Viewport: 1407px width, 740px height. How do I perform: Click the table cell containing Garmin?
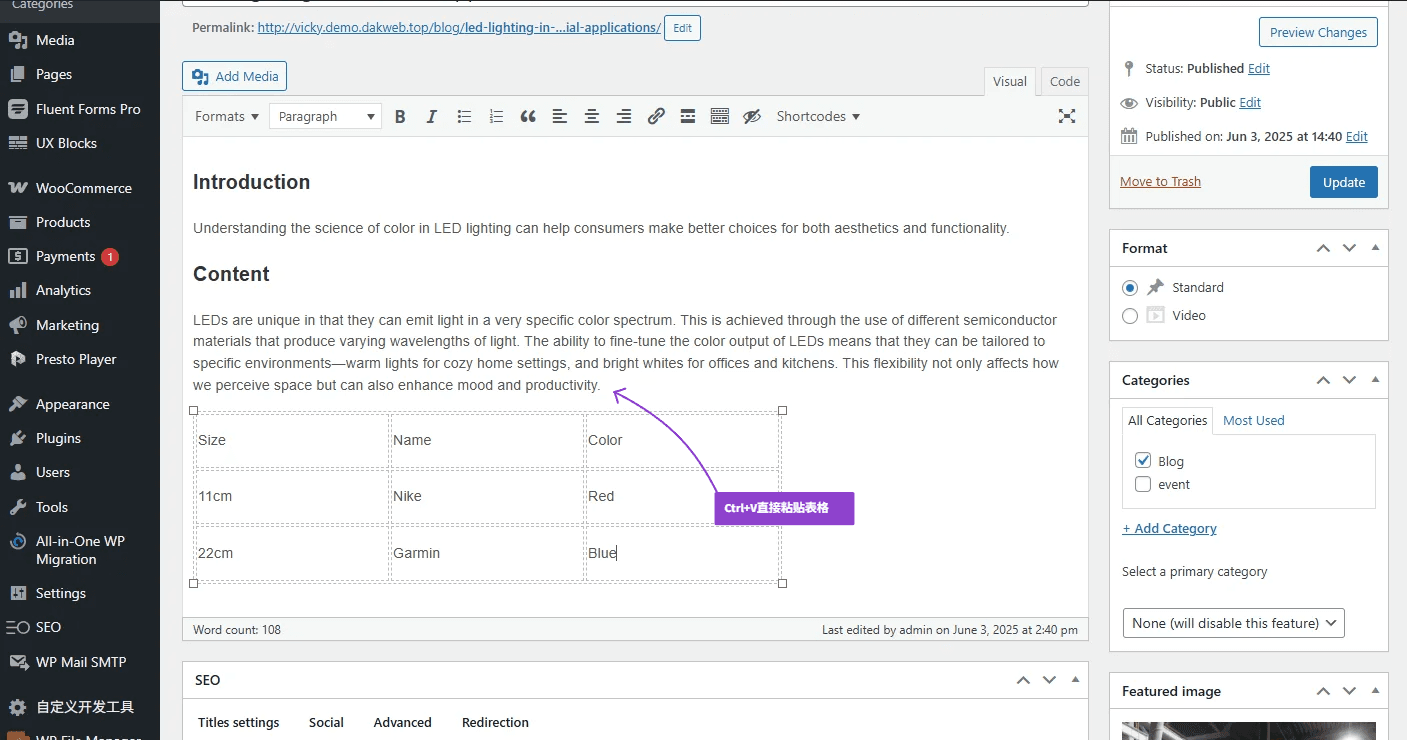tap(487, 553)
